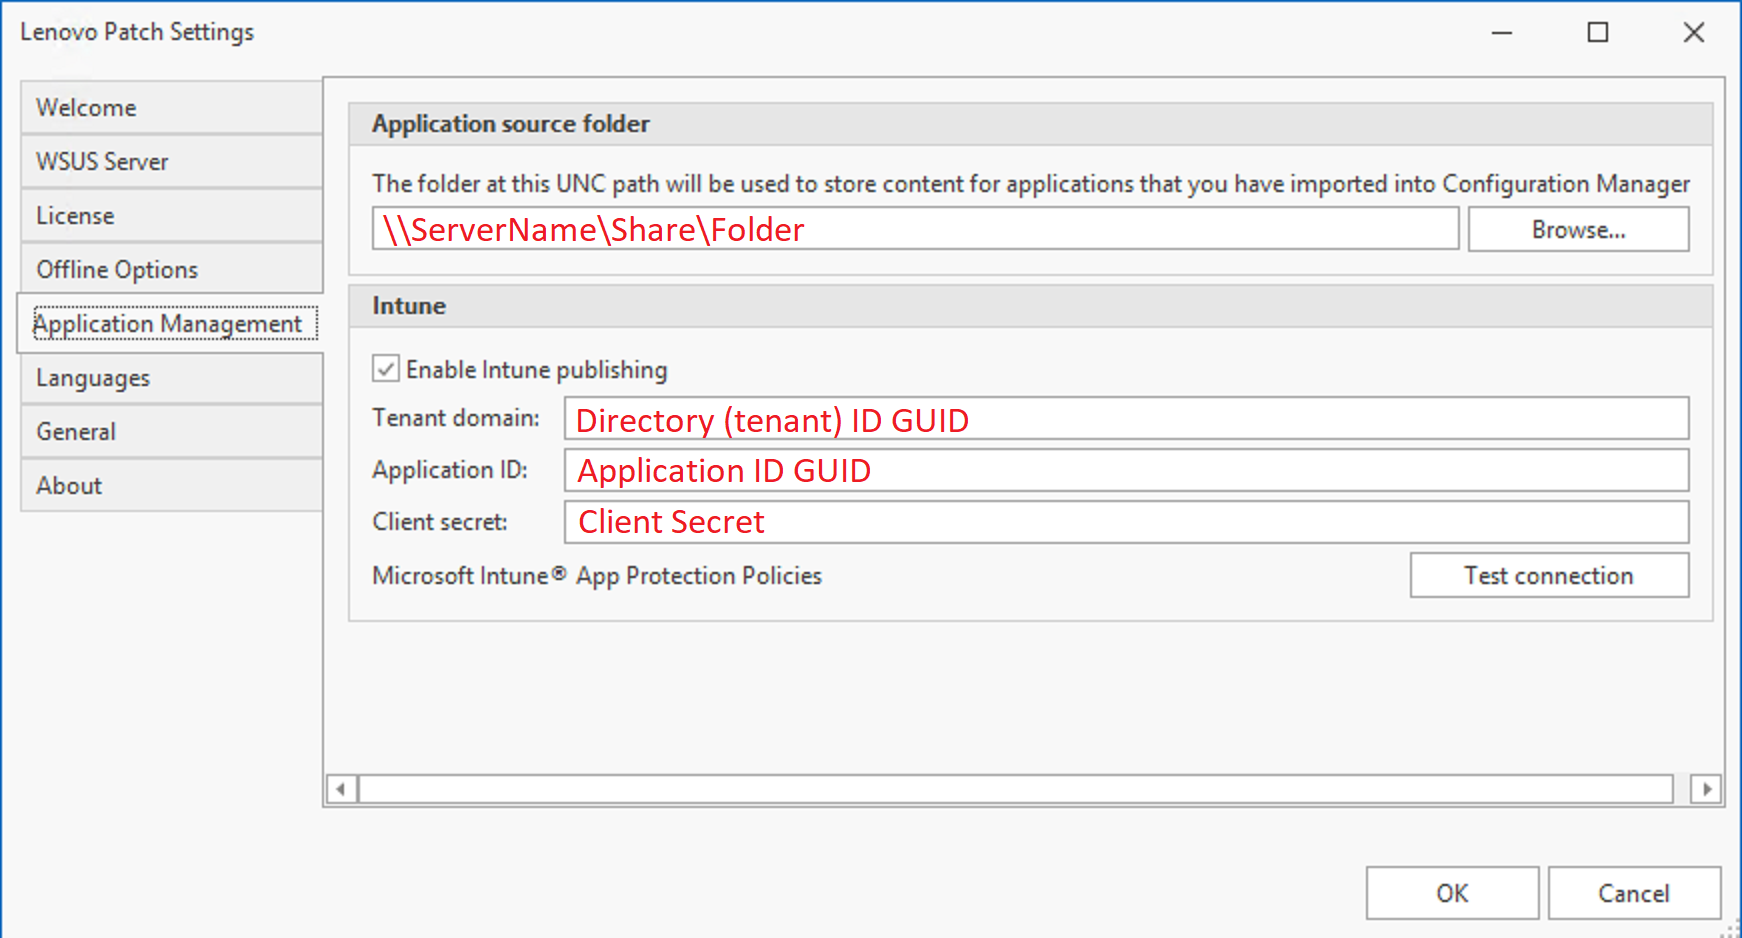
Task: Click the Intune section header
Action: point(1030,306)
